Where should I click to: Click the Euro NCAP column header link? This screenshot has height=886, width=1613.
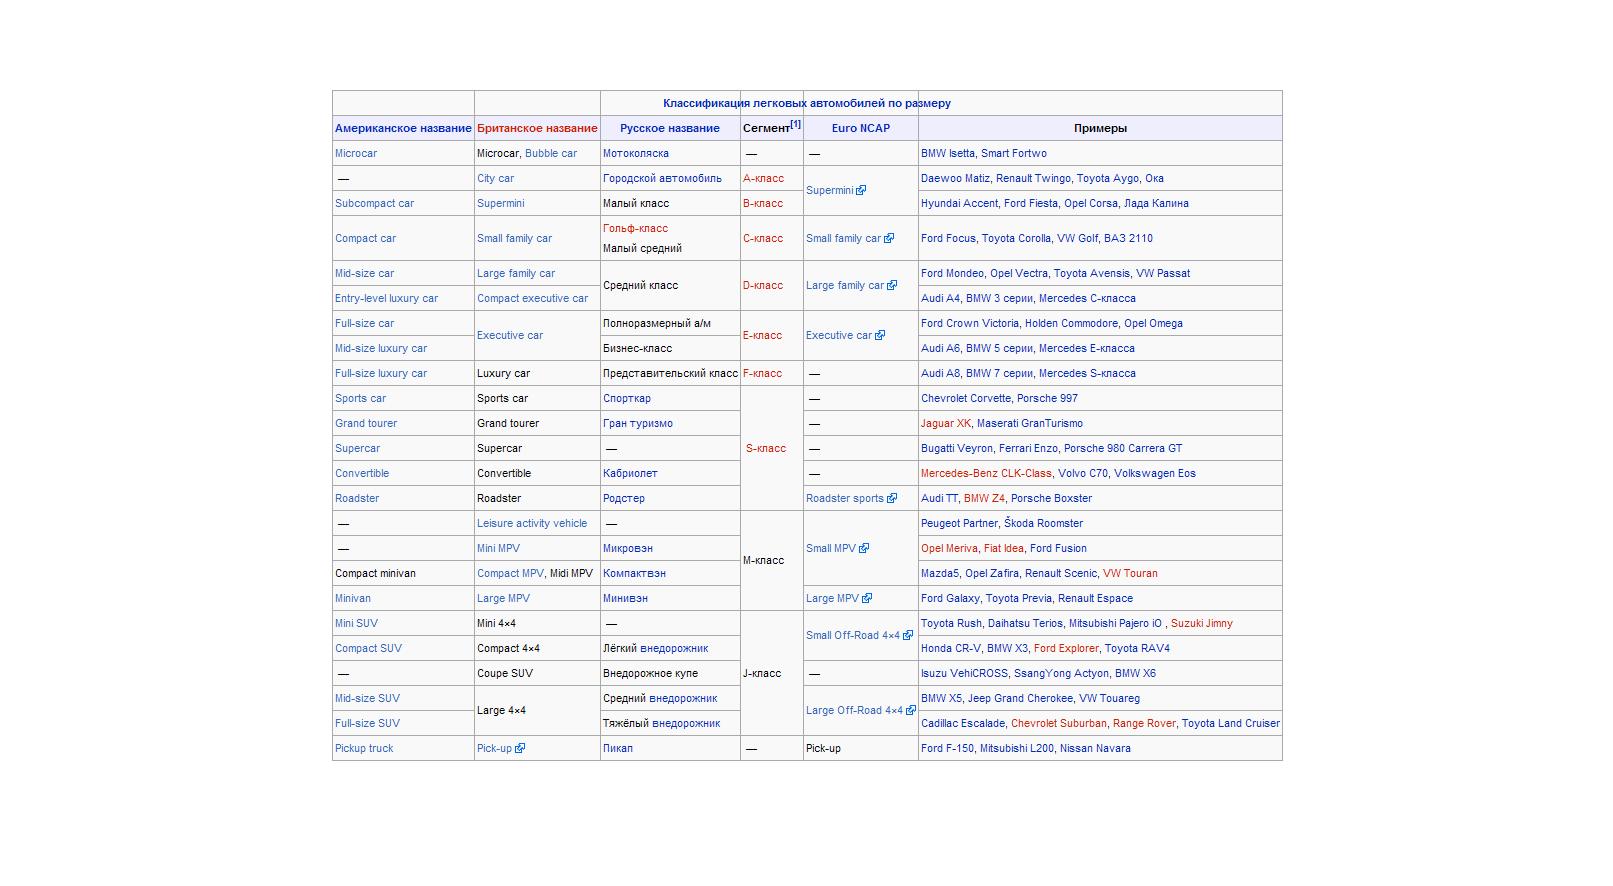860,128
